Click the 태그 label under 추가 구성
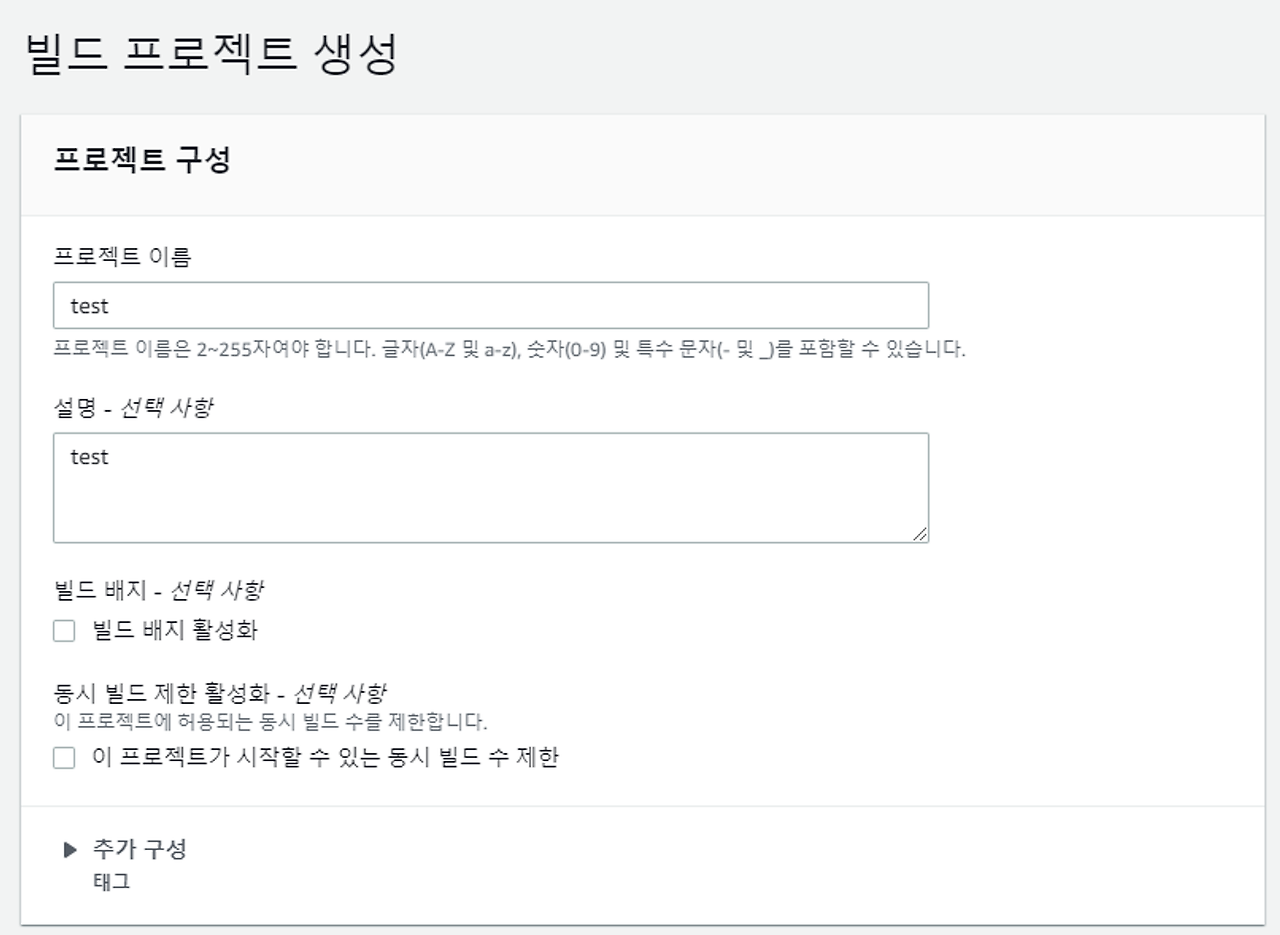Screen dimensions: 1280x935 click(x=110, y=881)
